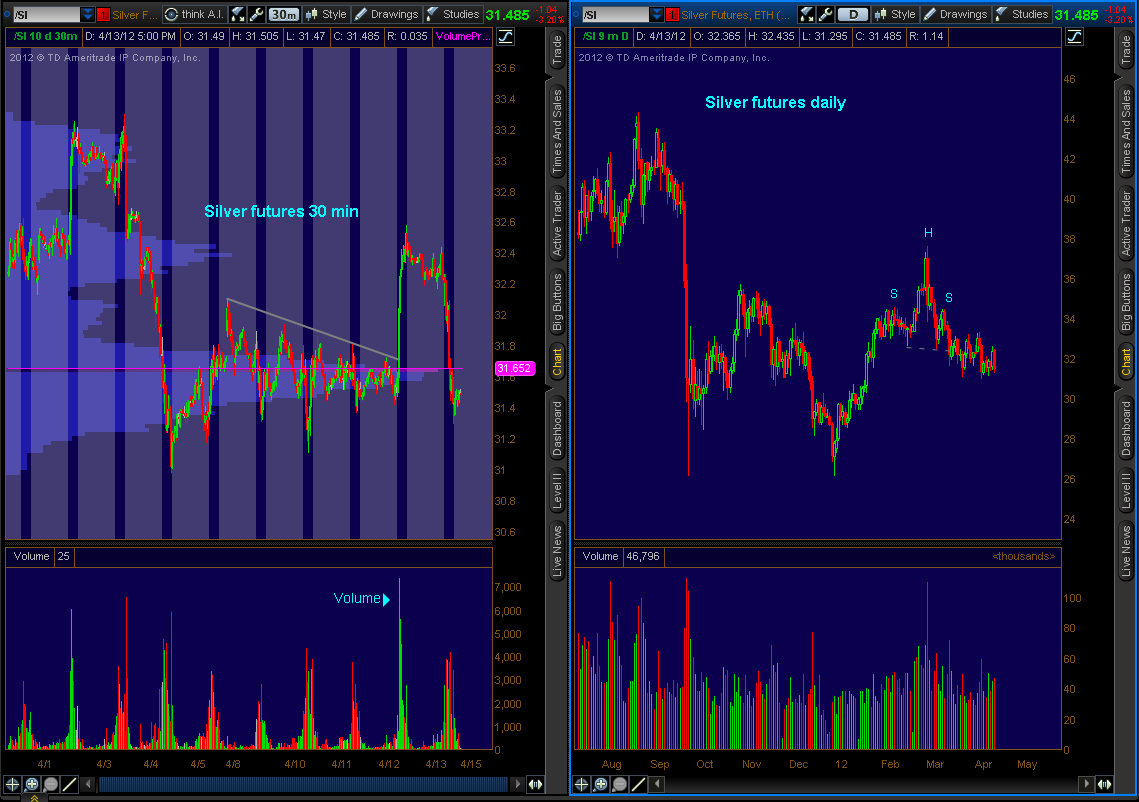The height and width of the screenshot is (802, 1139).
Task: Open the D timeframe selector in right chart
Action: 852,14
